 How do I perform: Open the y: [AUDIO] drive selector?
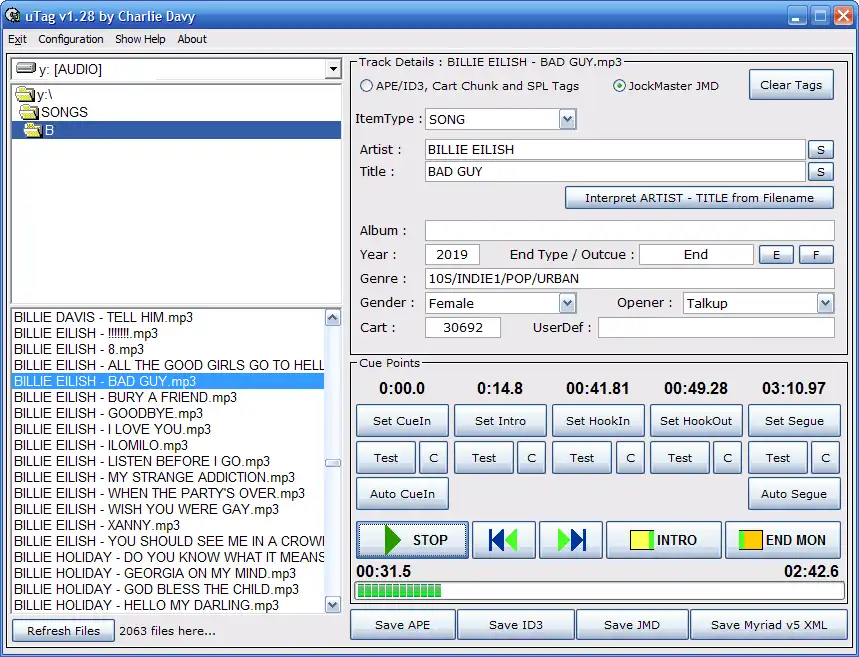(332, 70)
